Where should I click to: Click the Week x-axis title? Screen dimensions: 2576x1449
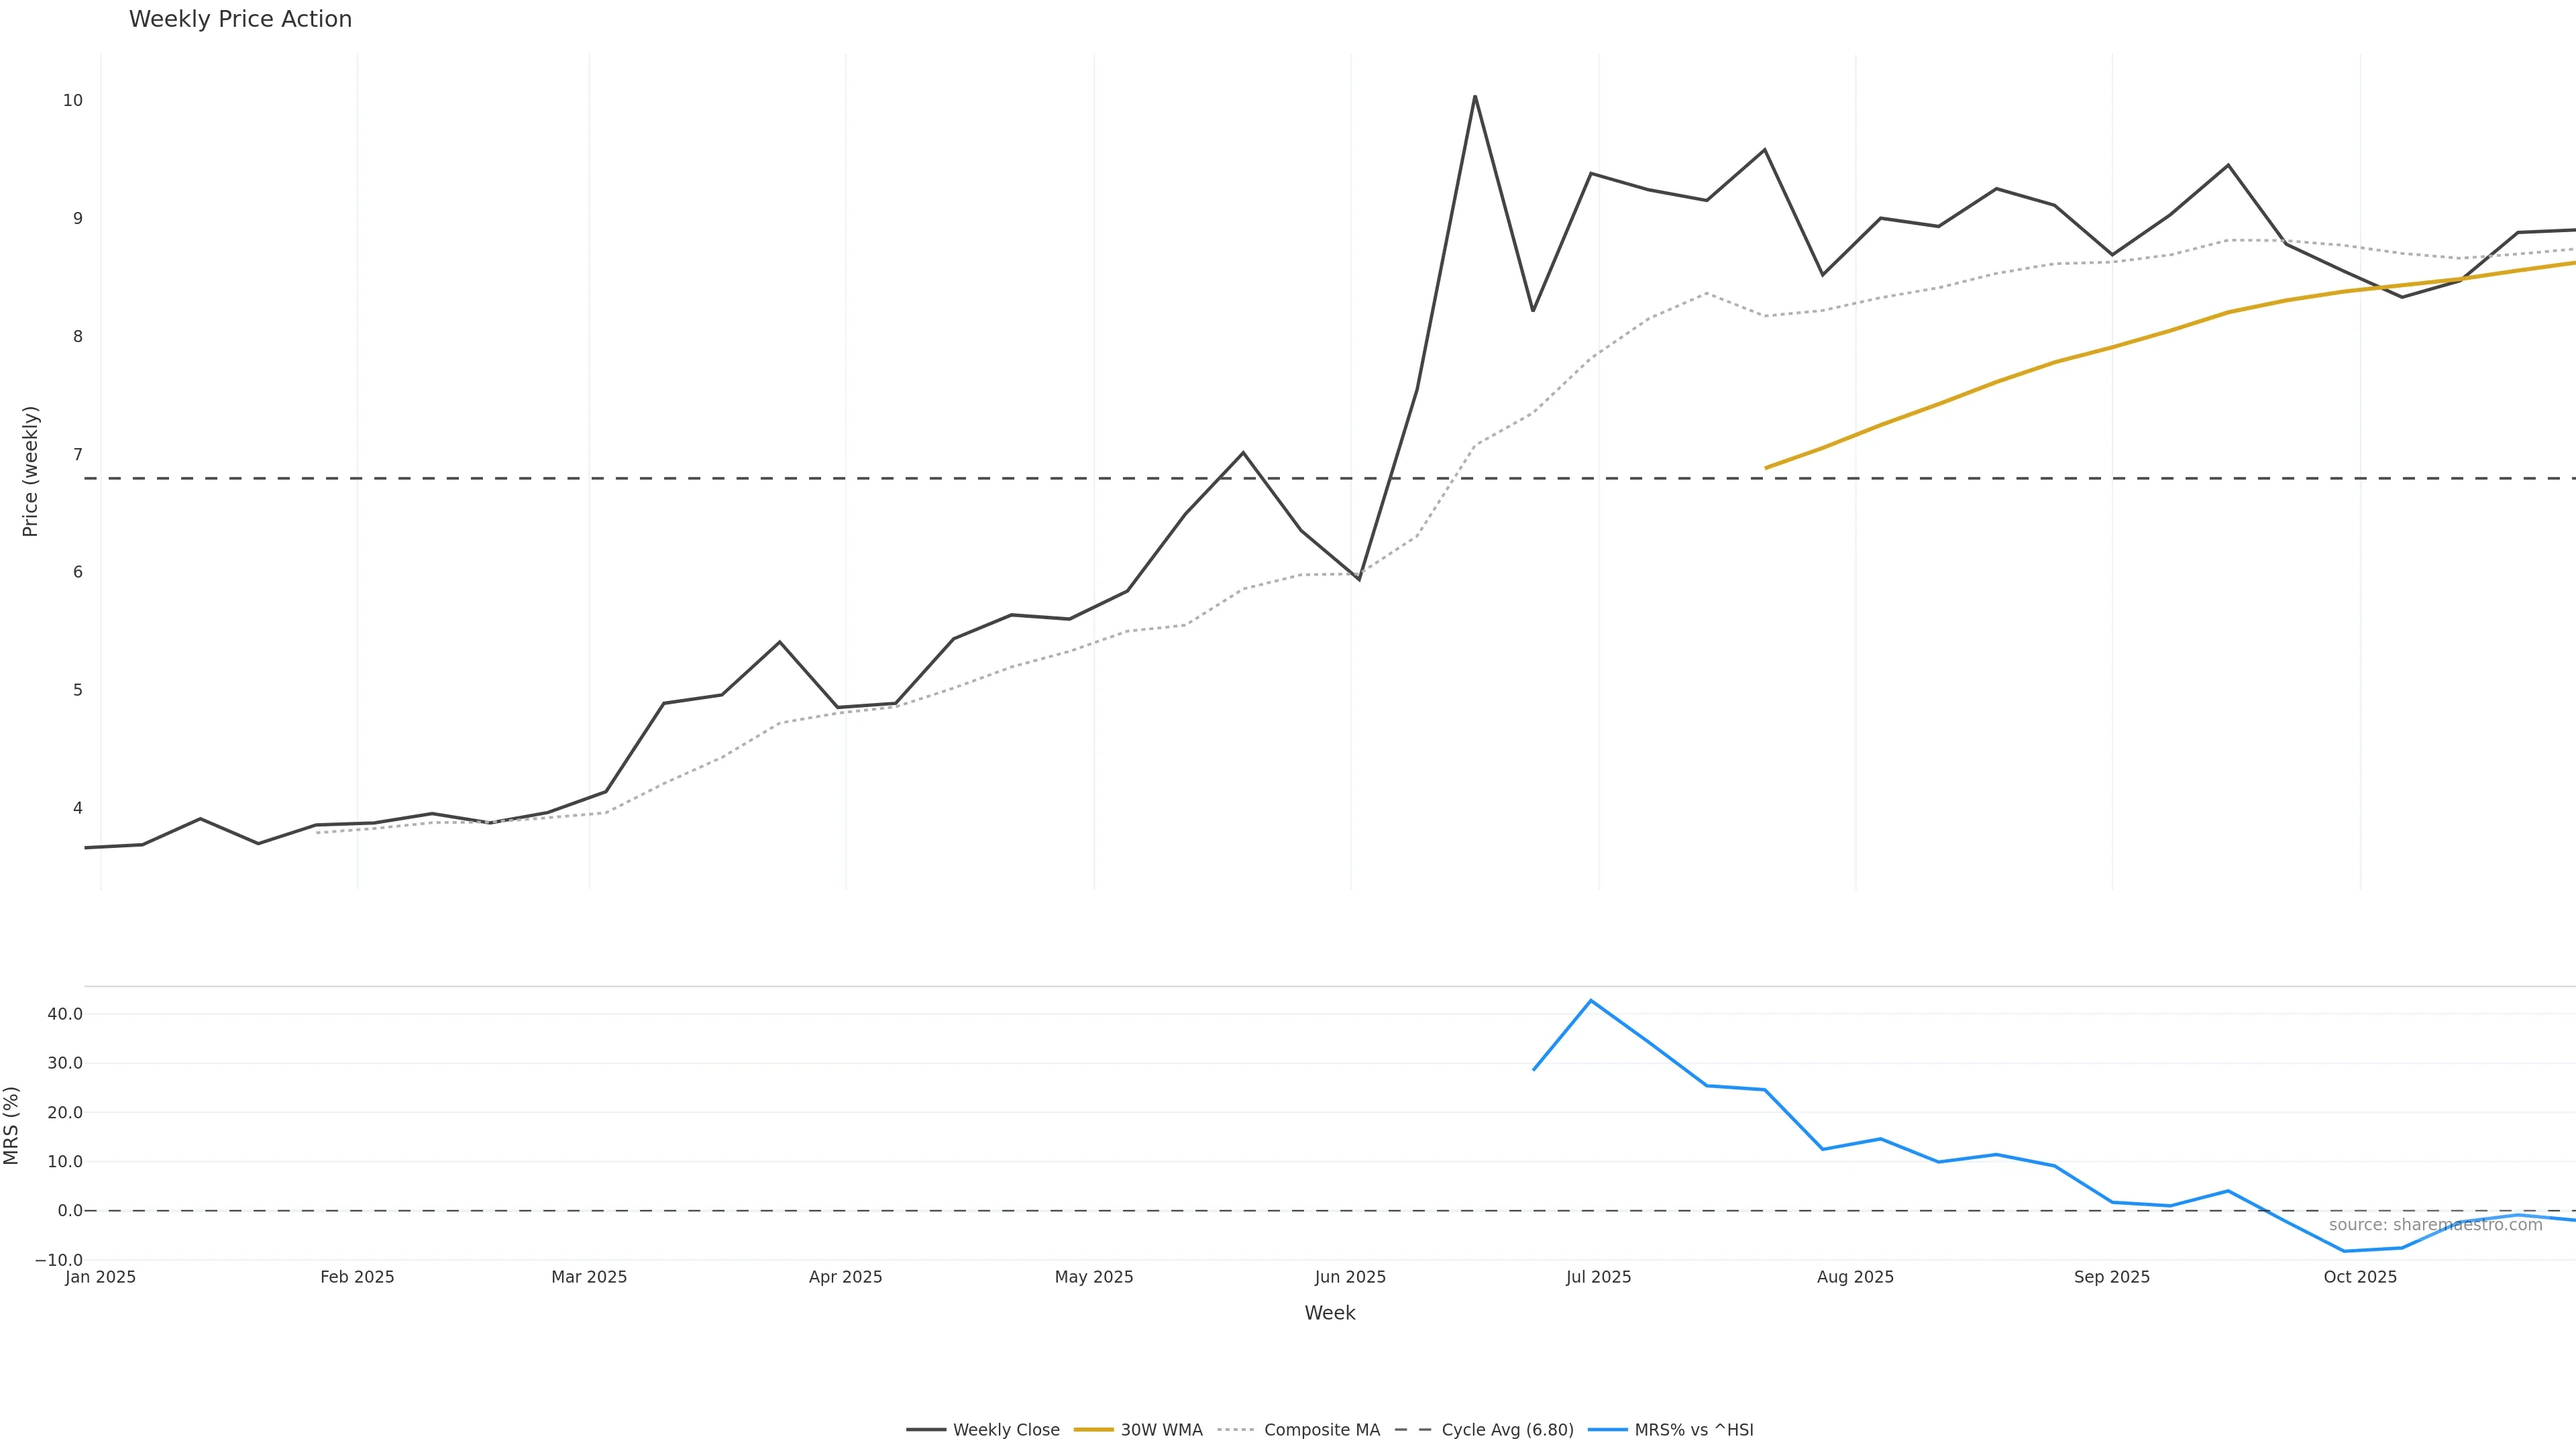pos(1329,1313)
